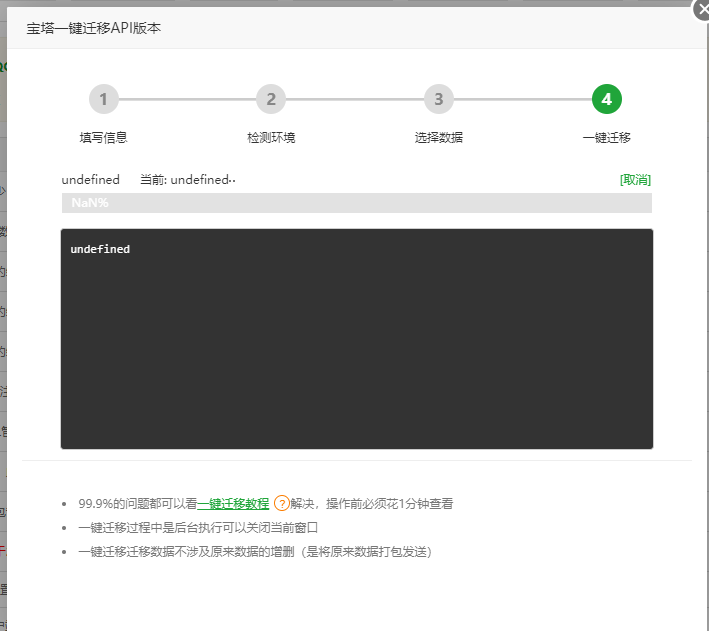Click the 一键迁移 step label
The width and height of the screenshot is (709, 631).
click(606, 138)
